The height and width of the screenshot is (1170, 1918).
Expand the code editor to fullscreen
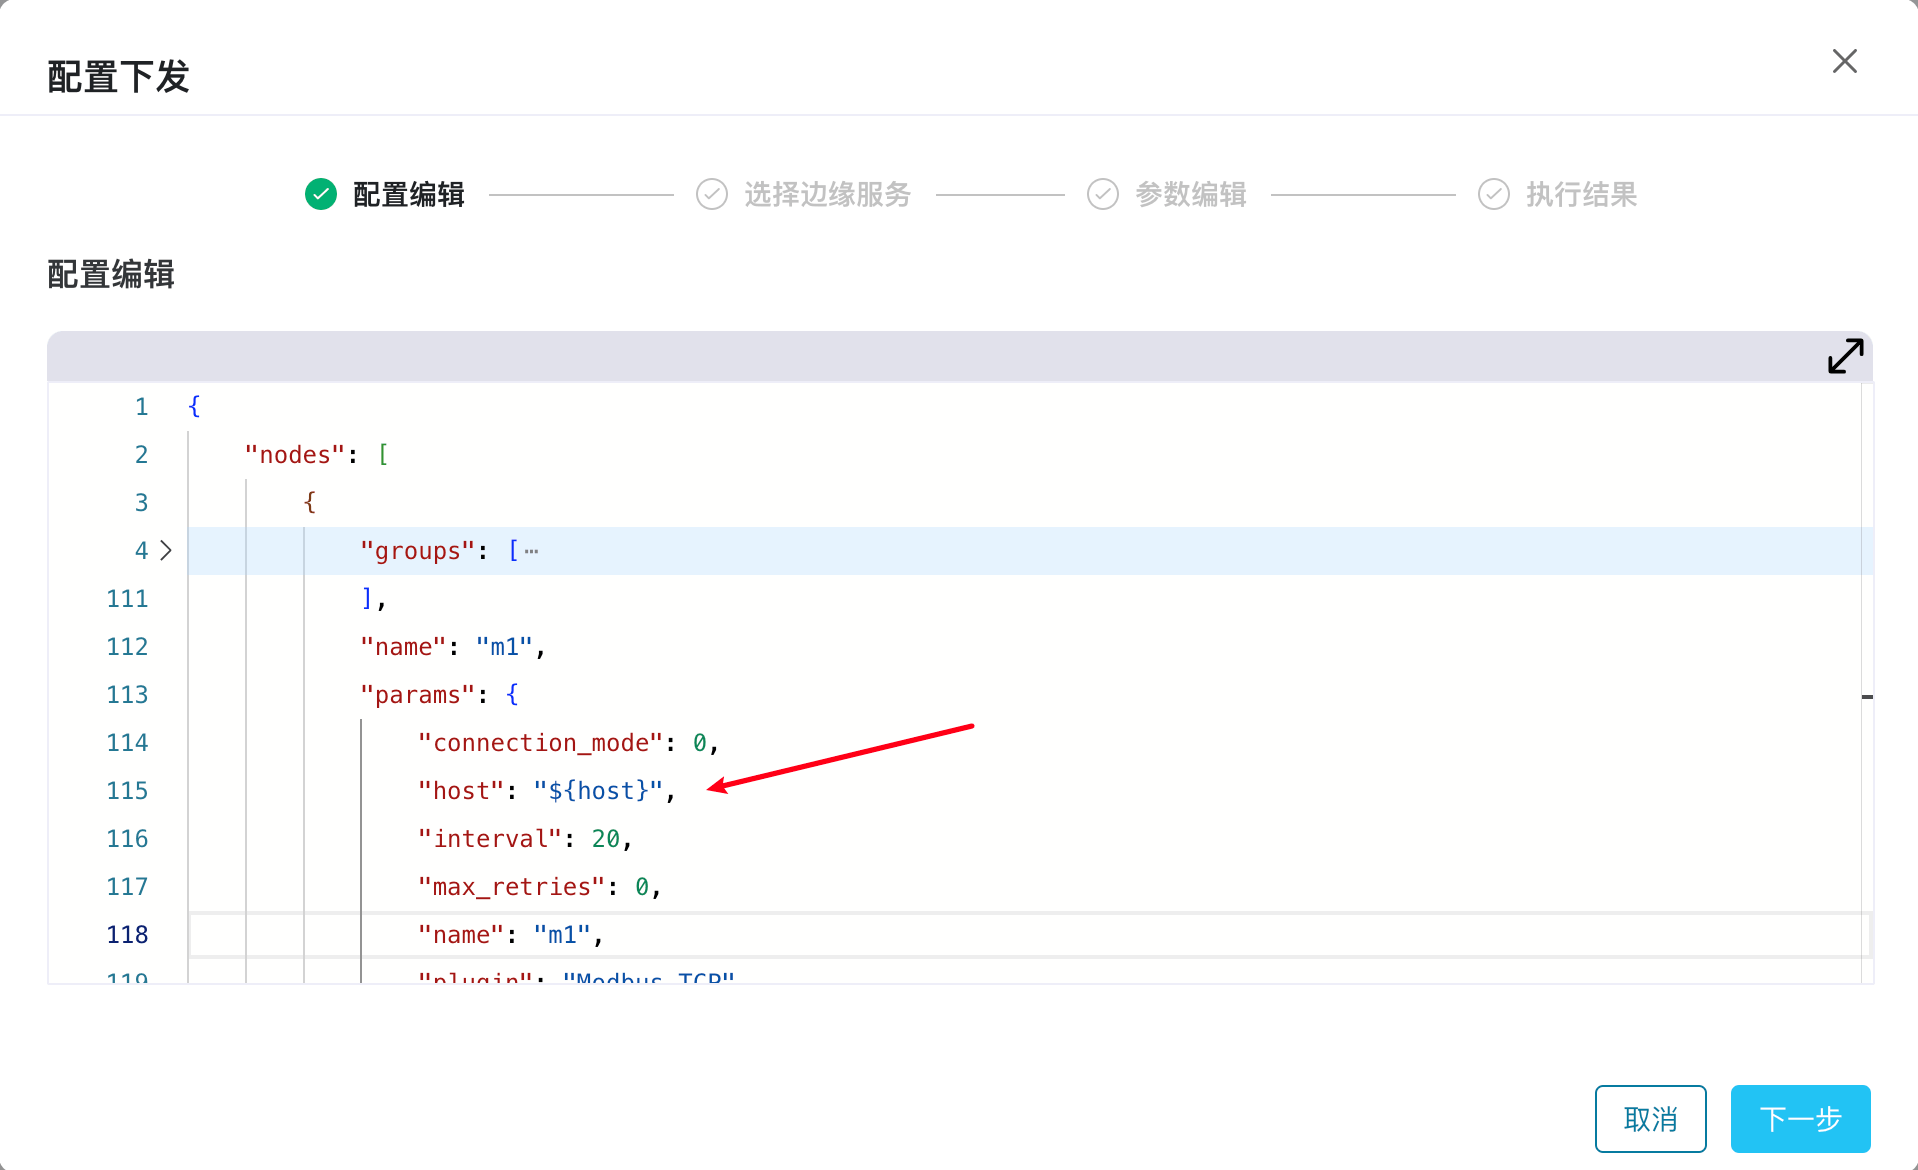click(1845, 356)
